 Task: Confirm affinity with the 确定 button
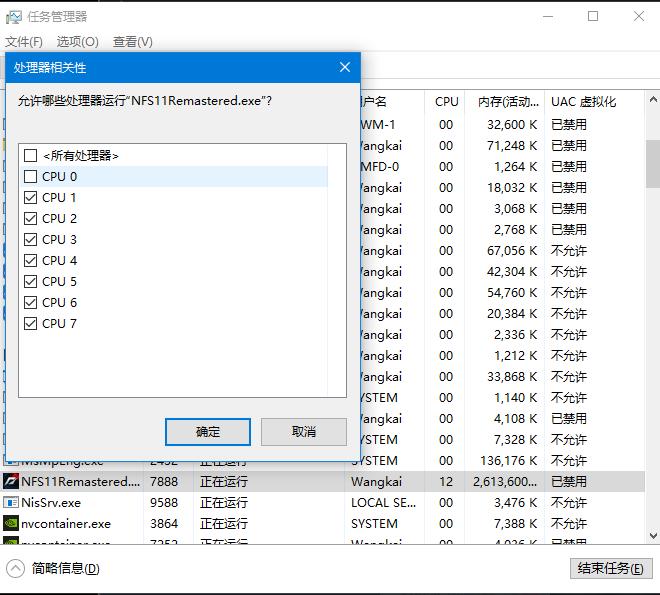(x=208, y=432)
